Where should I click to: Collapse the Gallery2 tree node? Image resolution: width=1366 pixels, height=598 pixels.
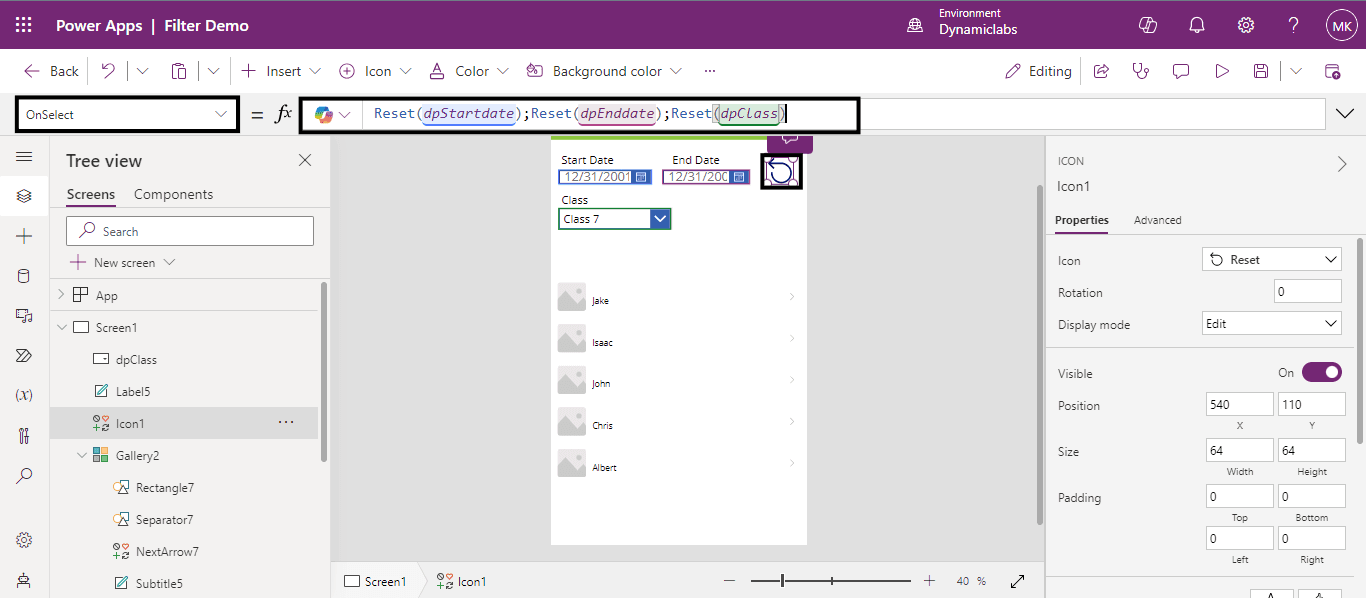[82, 456]
